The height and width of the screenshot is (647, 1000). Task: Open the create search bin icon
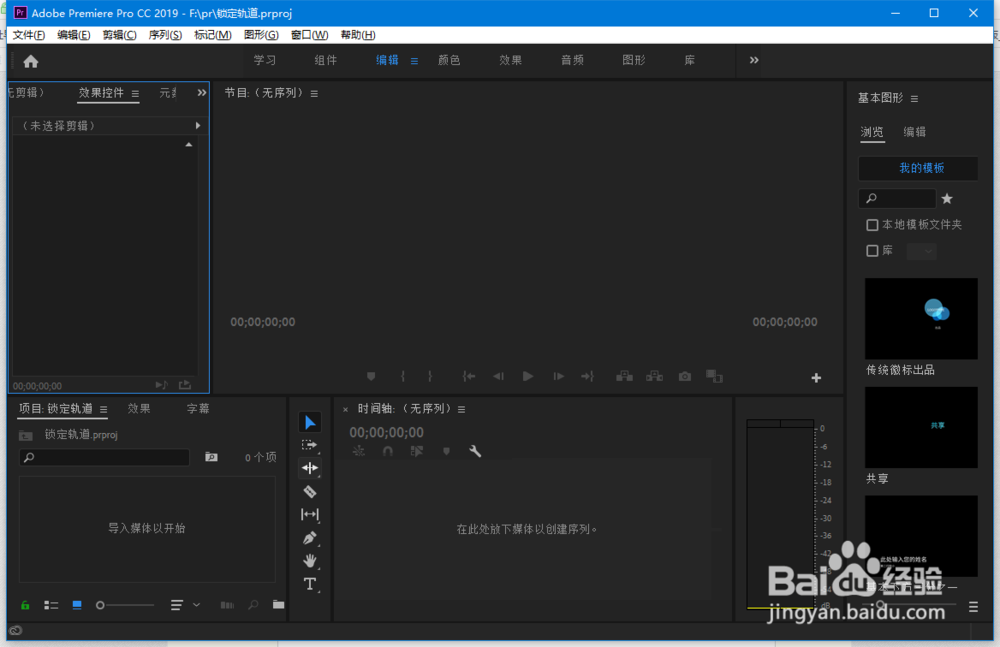pos(211,457)
